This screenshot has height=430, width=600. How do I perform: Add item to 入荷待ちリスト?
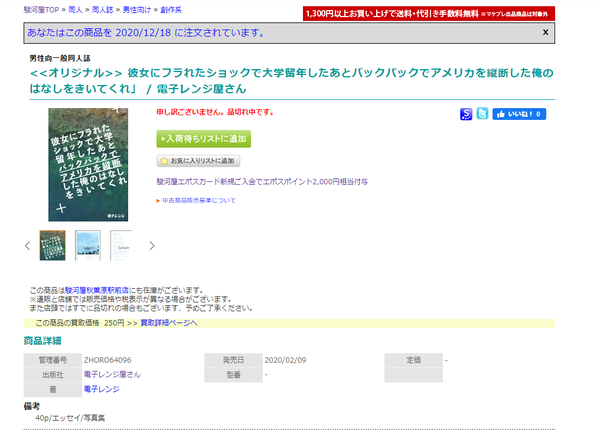click(x=204, y=138)
